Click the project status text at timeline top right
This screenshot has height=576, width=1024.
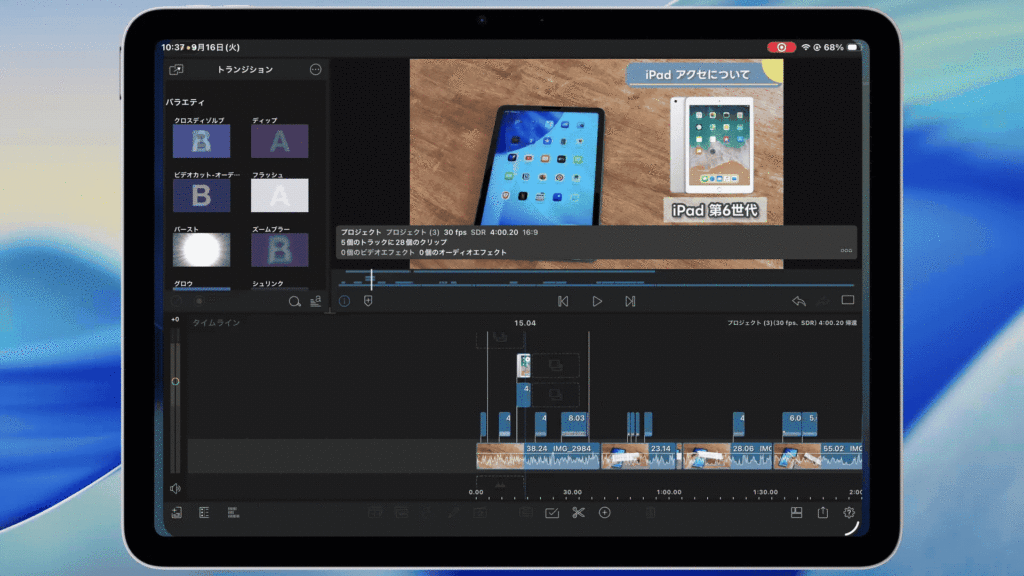pos(792,323)
